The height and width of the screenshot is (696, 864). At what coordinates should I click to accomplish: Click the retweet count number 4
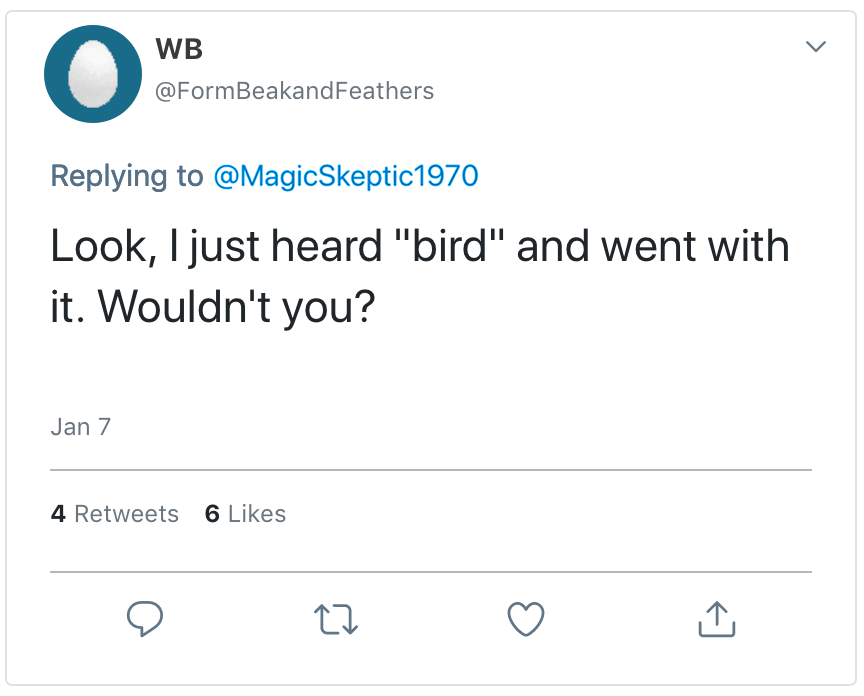tap(58, 514)
